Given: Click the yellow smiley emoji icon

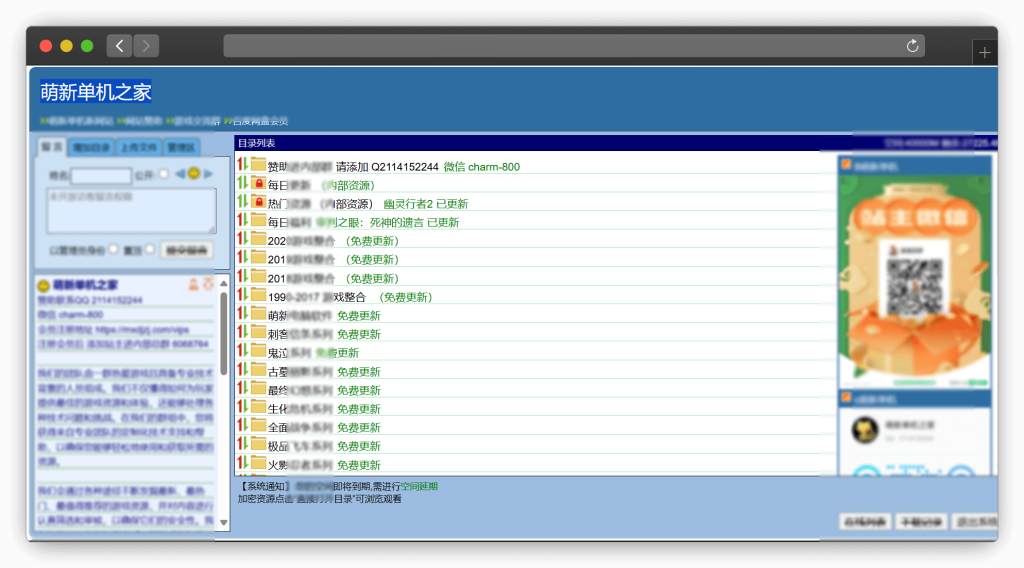Looking at the screenshot, I should tap(194, 174).
